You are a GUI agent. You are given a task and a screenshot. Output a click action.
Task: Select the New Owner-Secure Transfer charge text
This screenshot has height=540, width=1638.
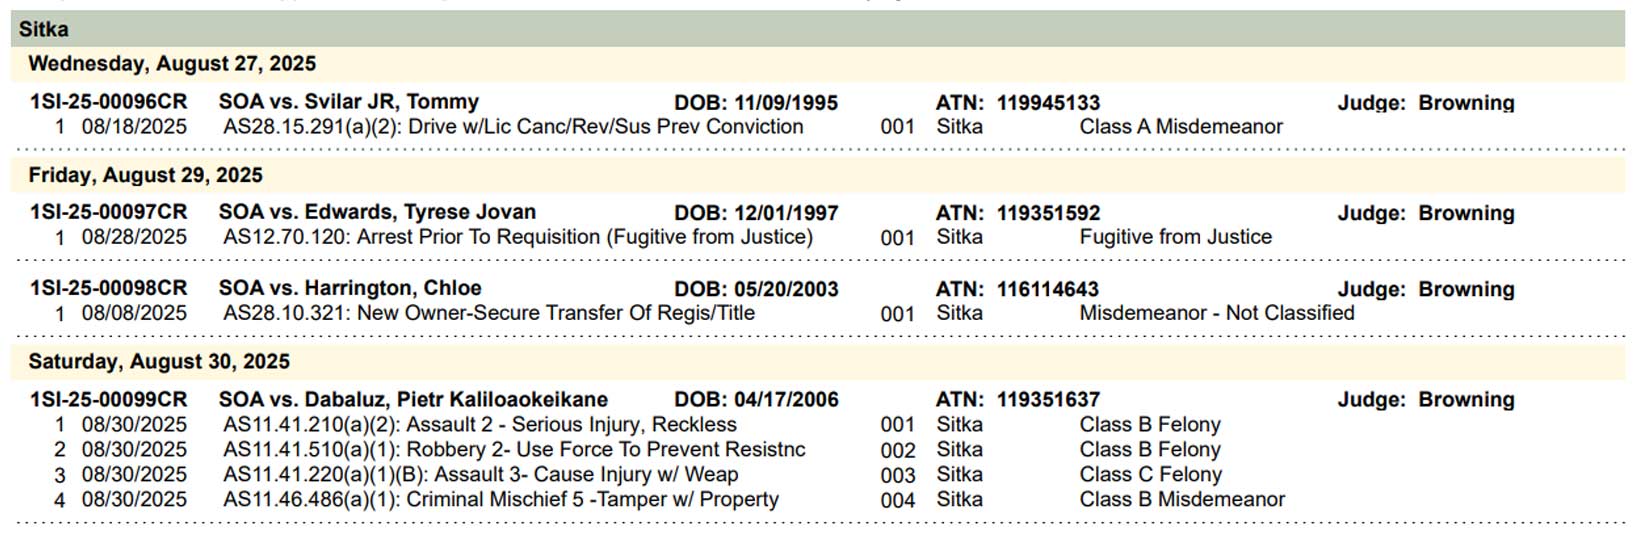tap(489, 313)
